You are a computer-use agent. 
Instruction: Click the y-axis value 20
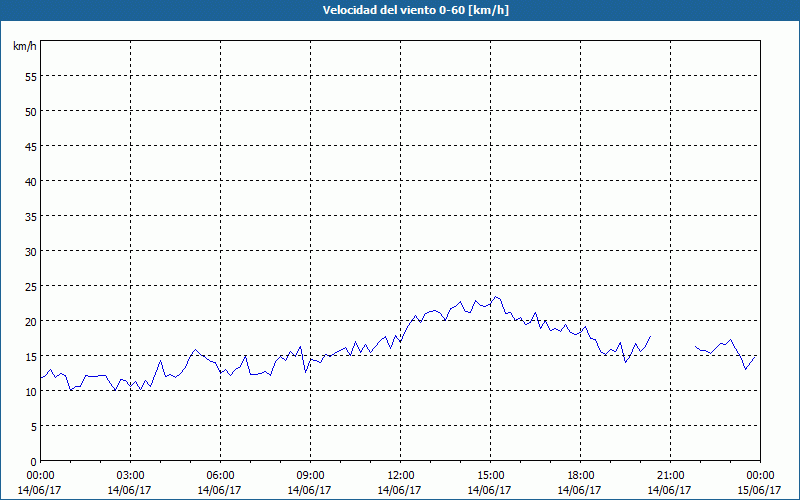31,323
